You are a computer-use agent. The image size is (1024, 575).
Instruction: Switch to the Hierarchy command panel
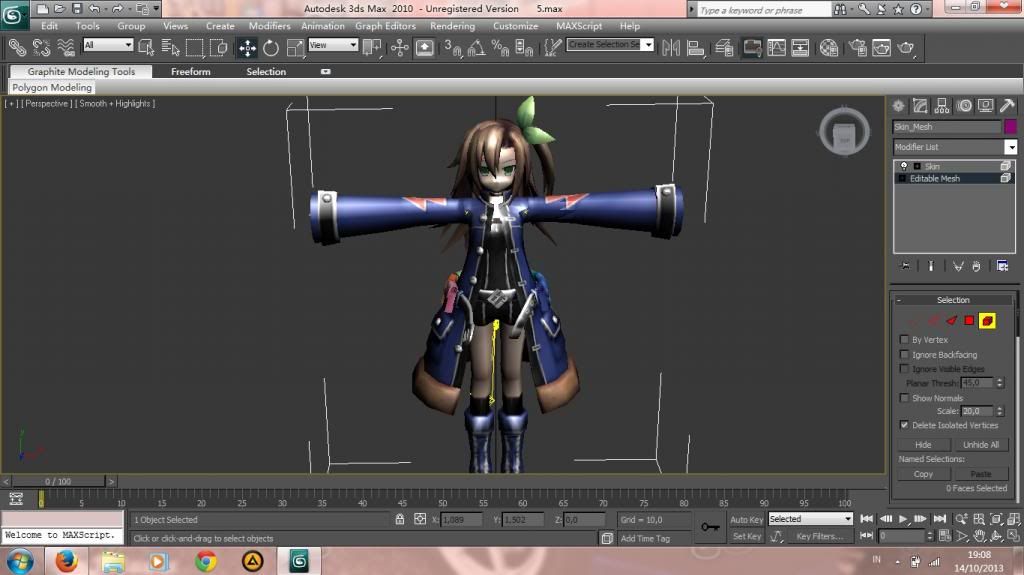pyautogui.click(x=942, y=106)
